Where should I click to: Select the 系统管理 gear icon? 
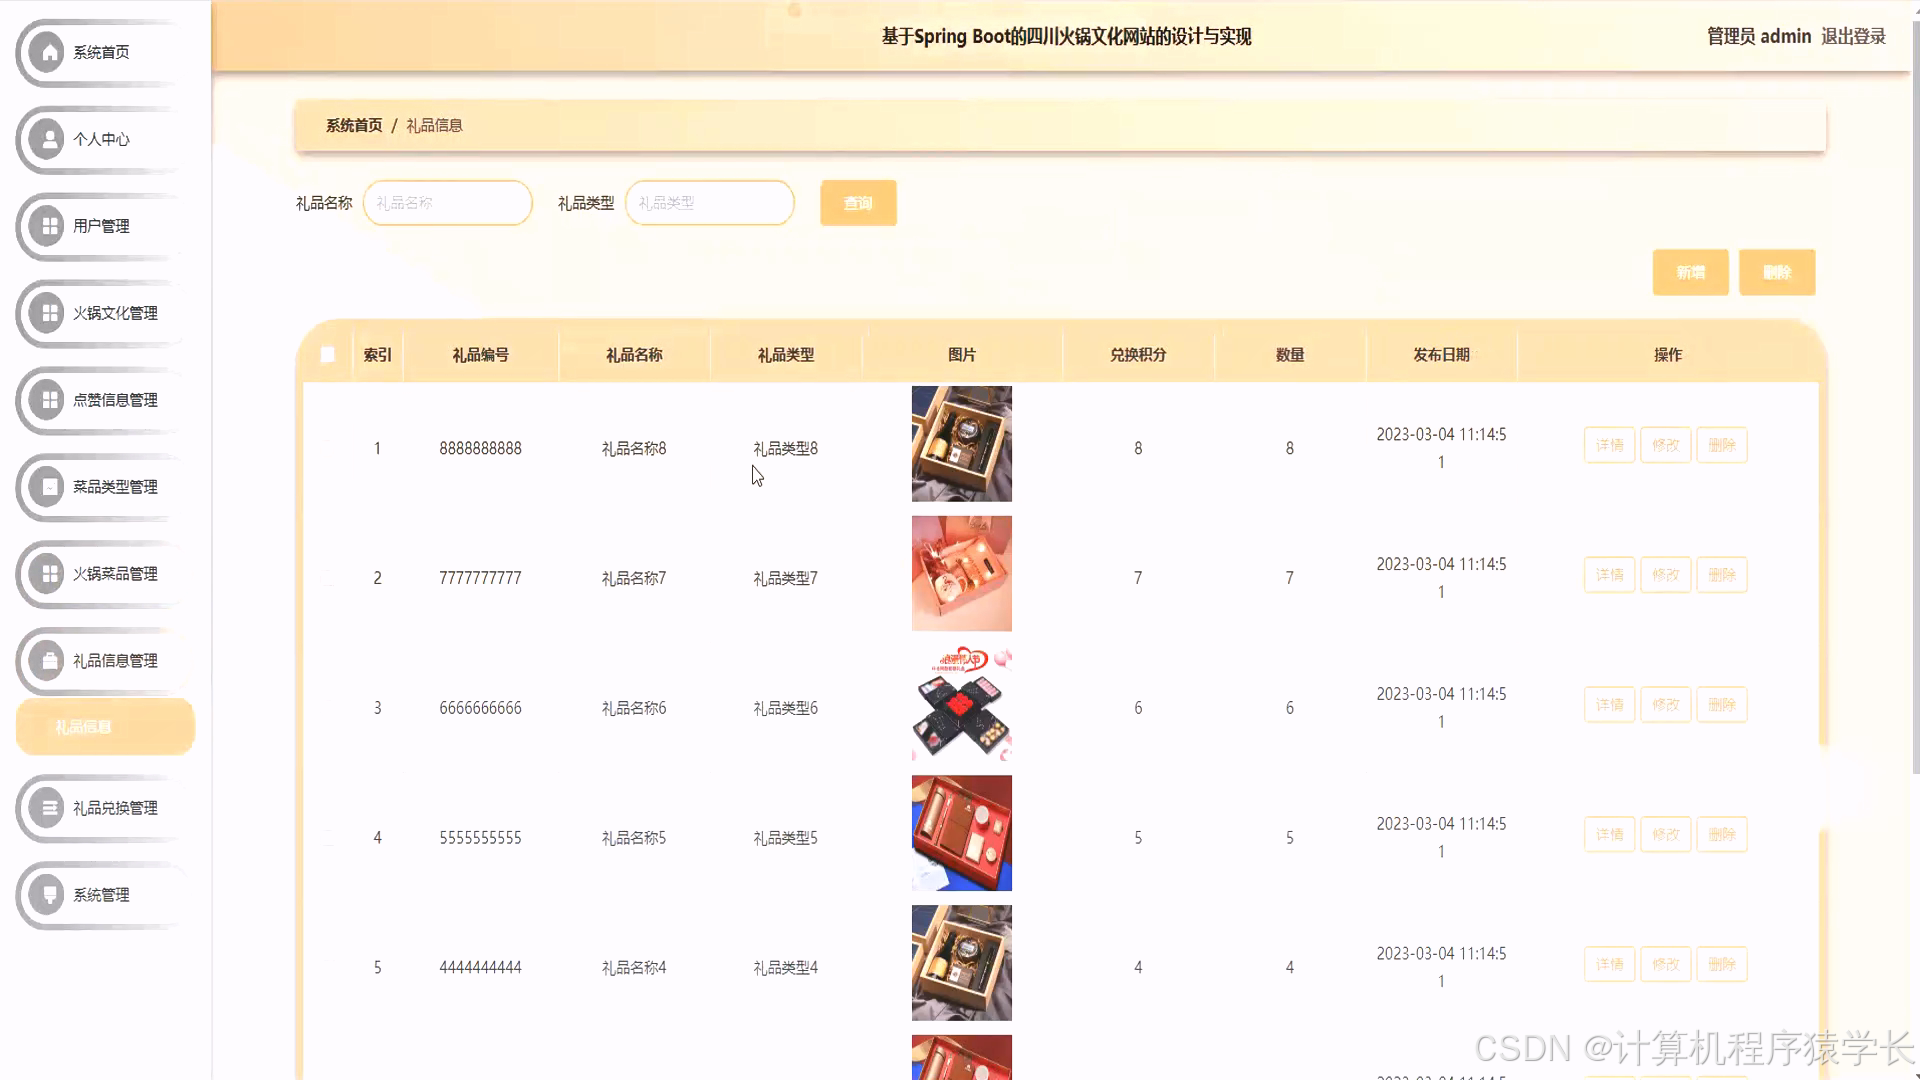tap(45, 895)
